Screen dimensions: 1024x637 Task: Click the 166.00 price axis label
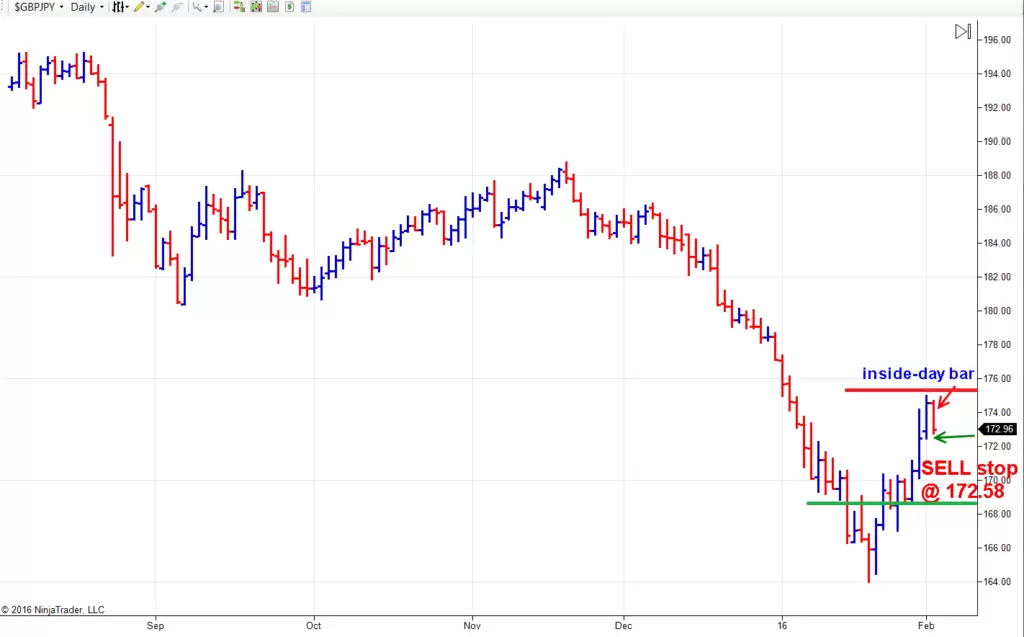997,548
